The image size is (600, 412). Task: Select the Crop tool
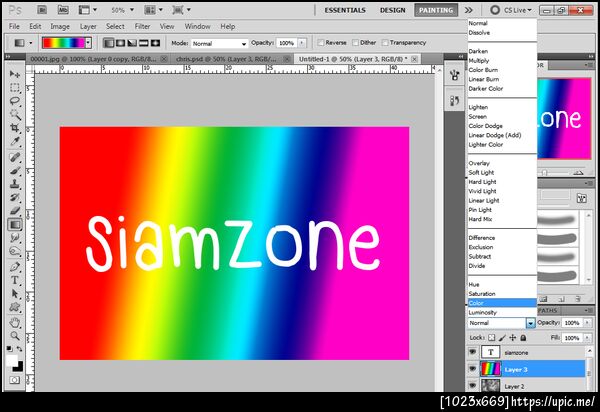tap(15, 128)
